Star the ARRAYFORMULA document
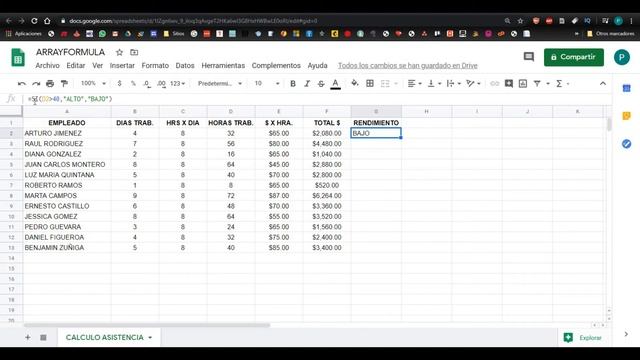 [x=119, y=52]
